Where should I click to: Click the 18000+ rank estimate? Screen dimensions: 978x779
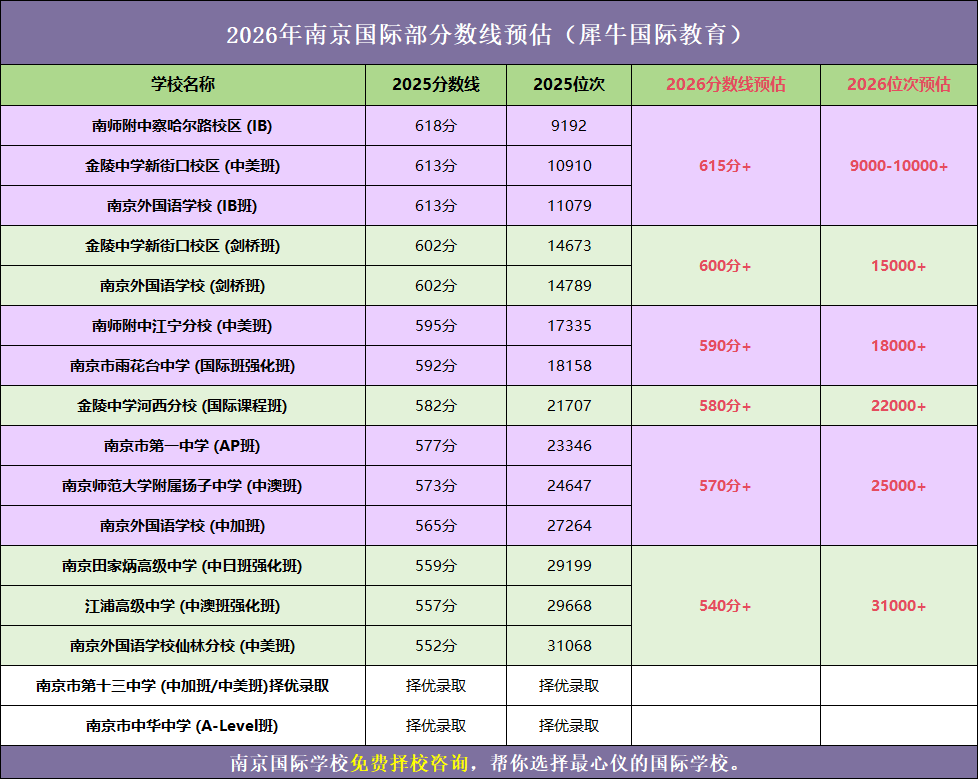(x=899, y=346)
